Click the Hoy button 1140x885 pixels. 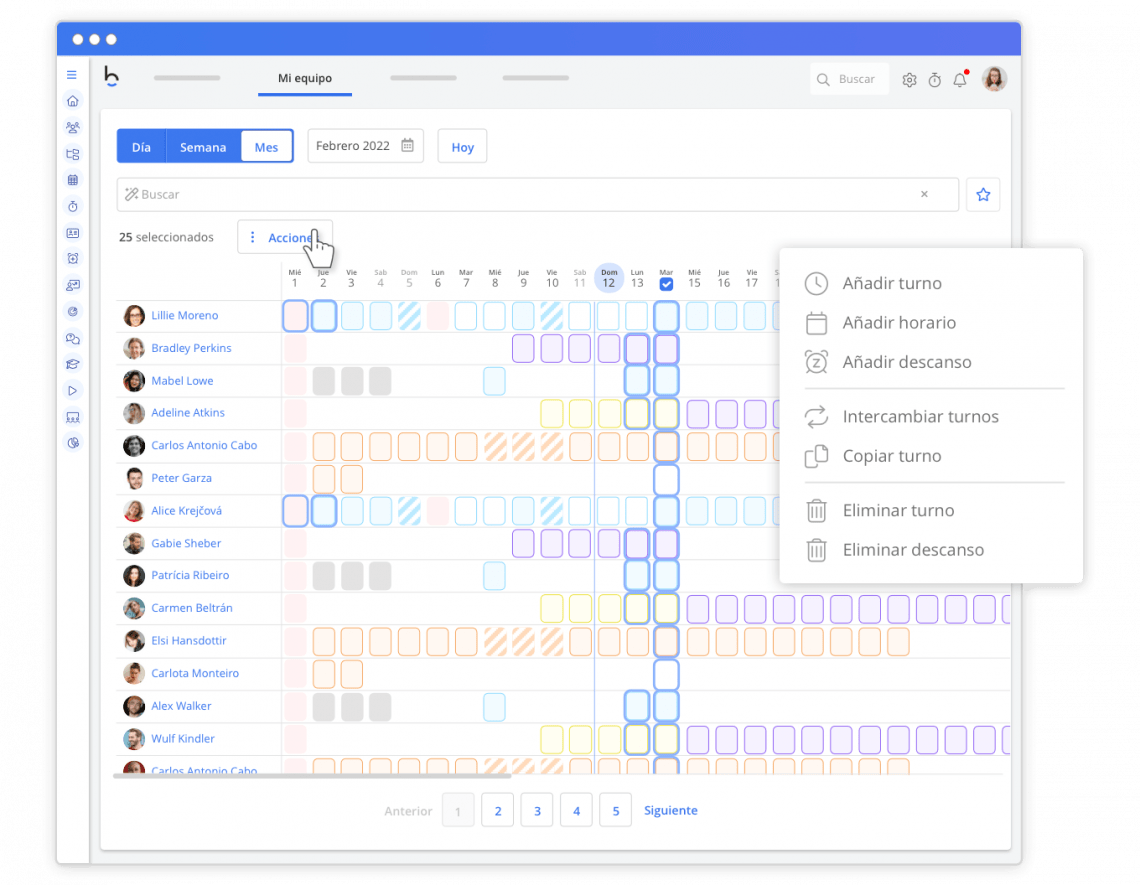point(462,147)
